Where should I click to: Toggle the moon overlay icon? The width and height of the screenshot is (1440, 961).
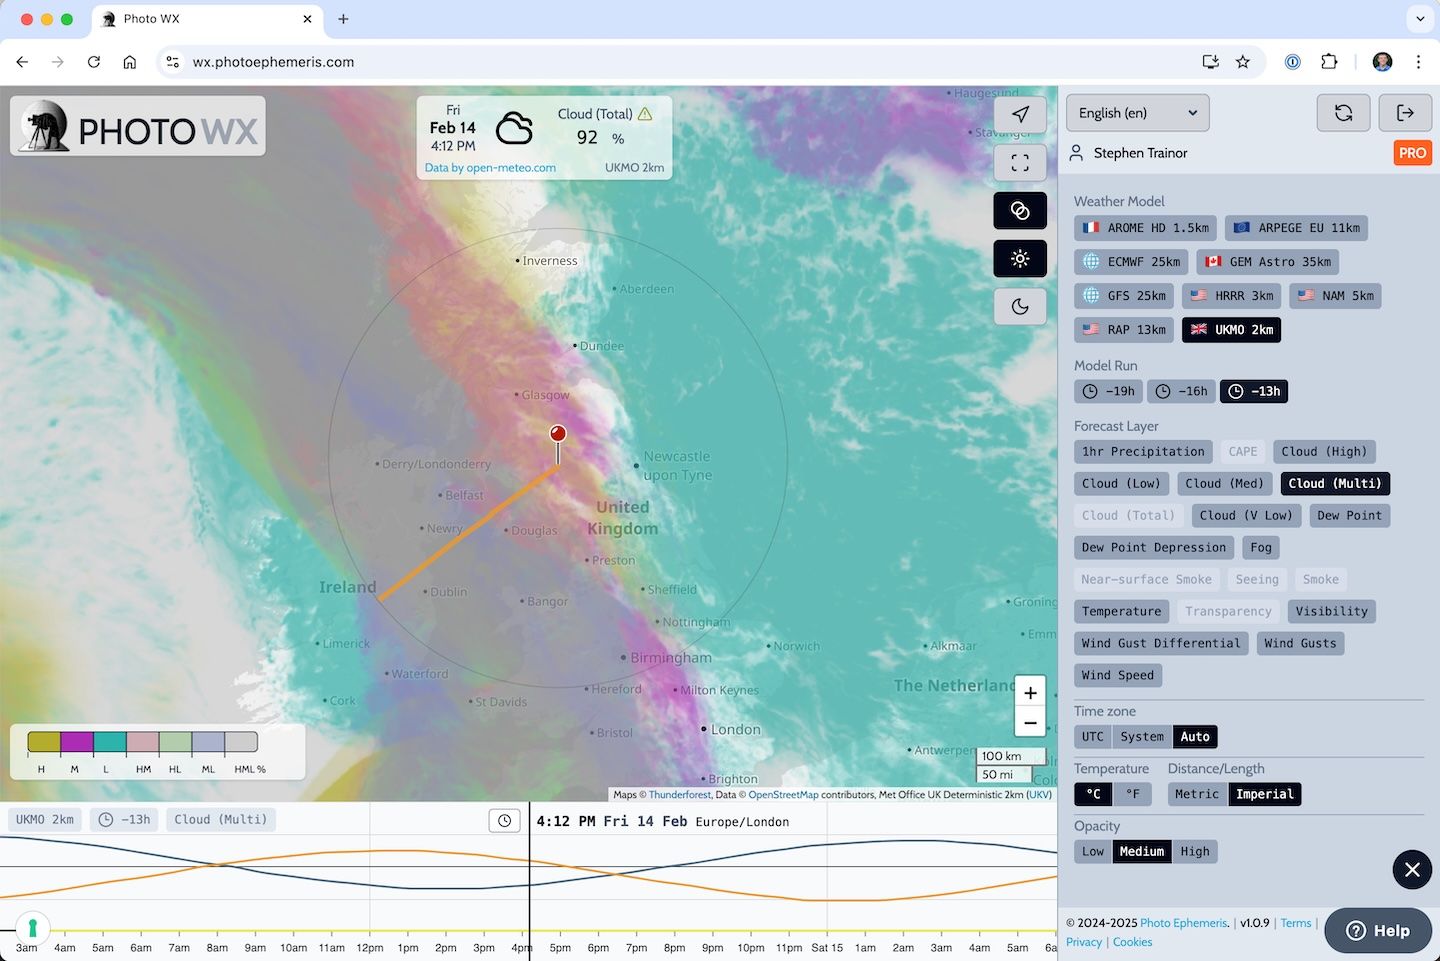(x=1019, y=306)
